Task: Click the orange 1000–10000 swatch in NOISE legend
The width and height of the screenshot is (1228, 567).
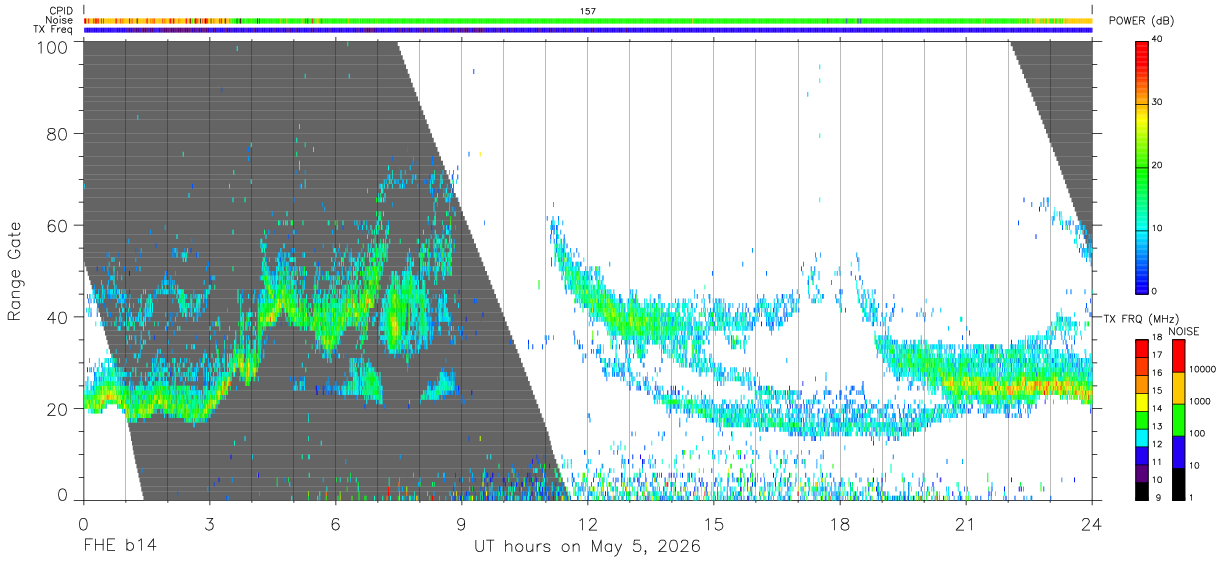Action: [x=1178, y=388]
